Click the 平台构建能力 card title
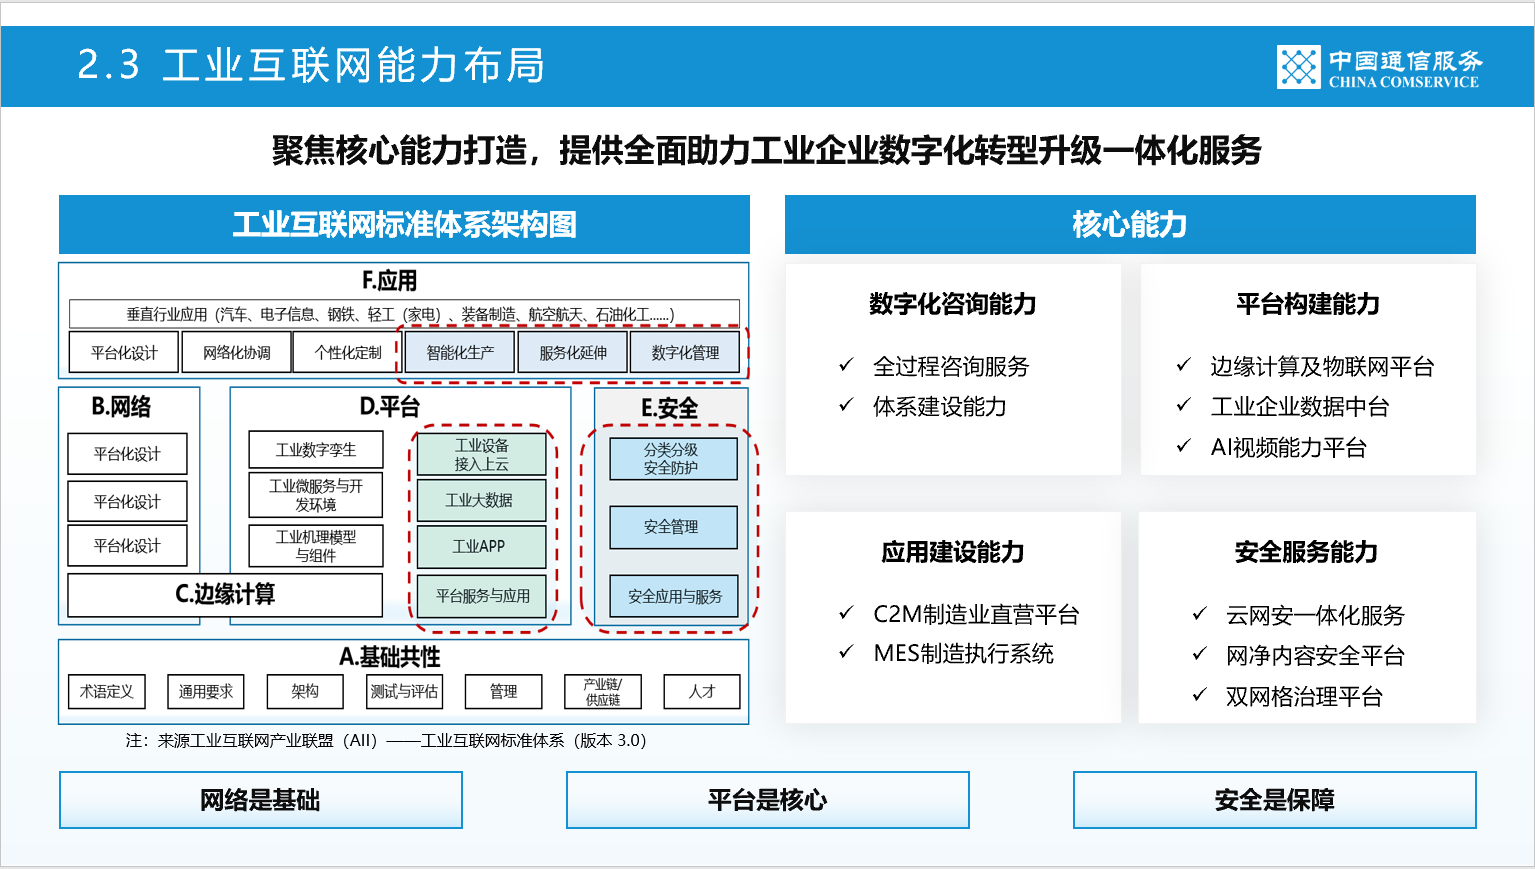This screenshot has height=869, width=1535. pos(1308,304)
